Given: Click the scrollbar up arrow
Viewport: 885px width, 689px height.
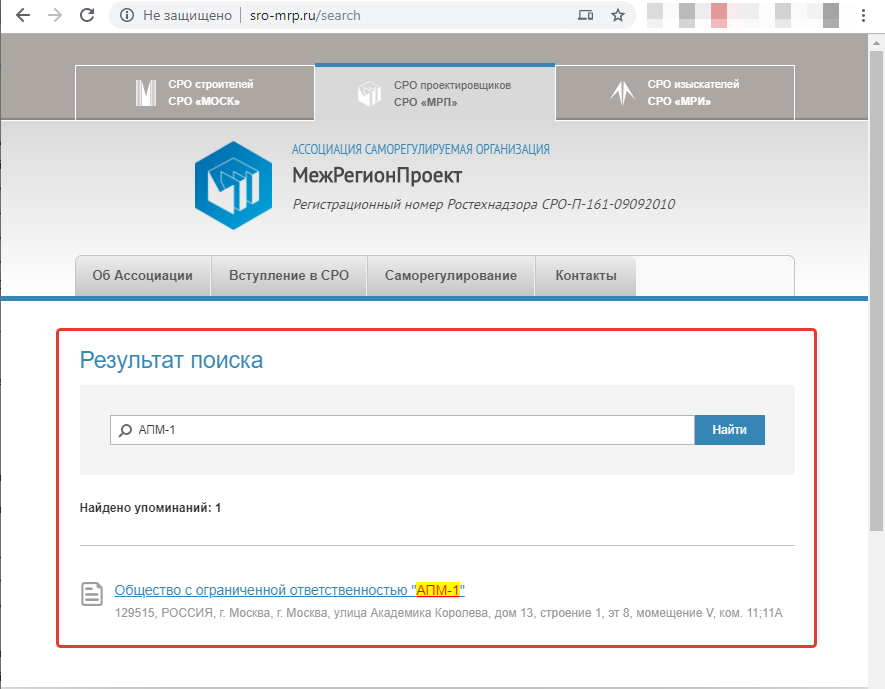Looking at the screenshot, I should pyautogui.click(x=876, y=42).
